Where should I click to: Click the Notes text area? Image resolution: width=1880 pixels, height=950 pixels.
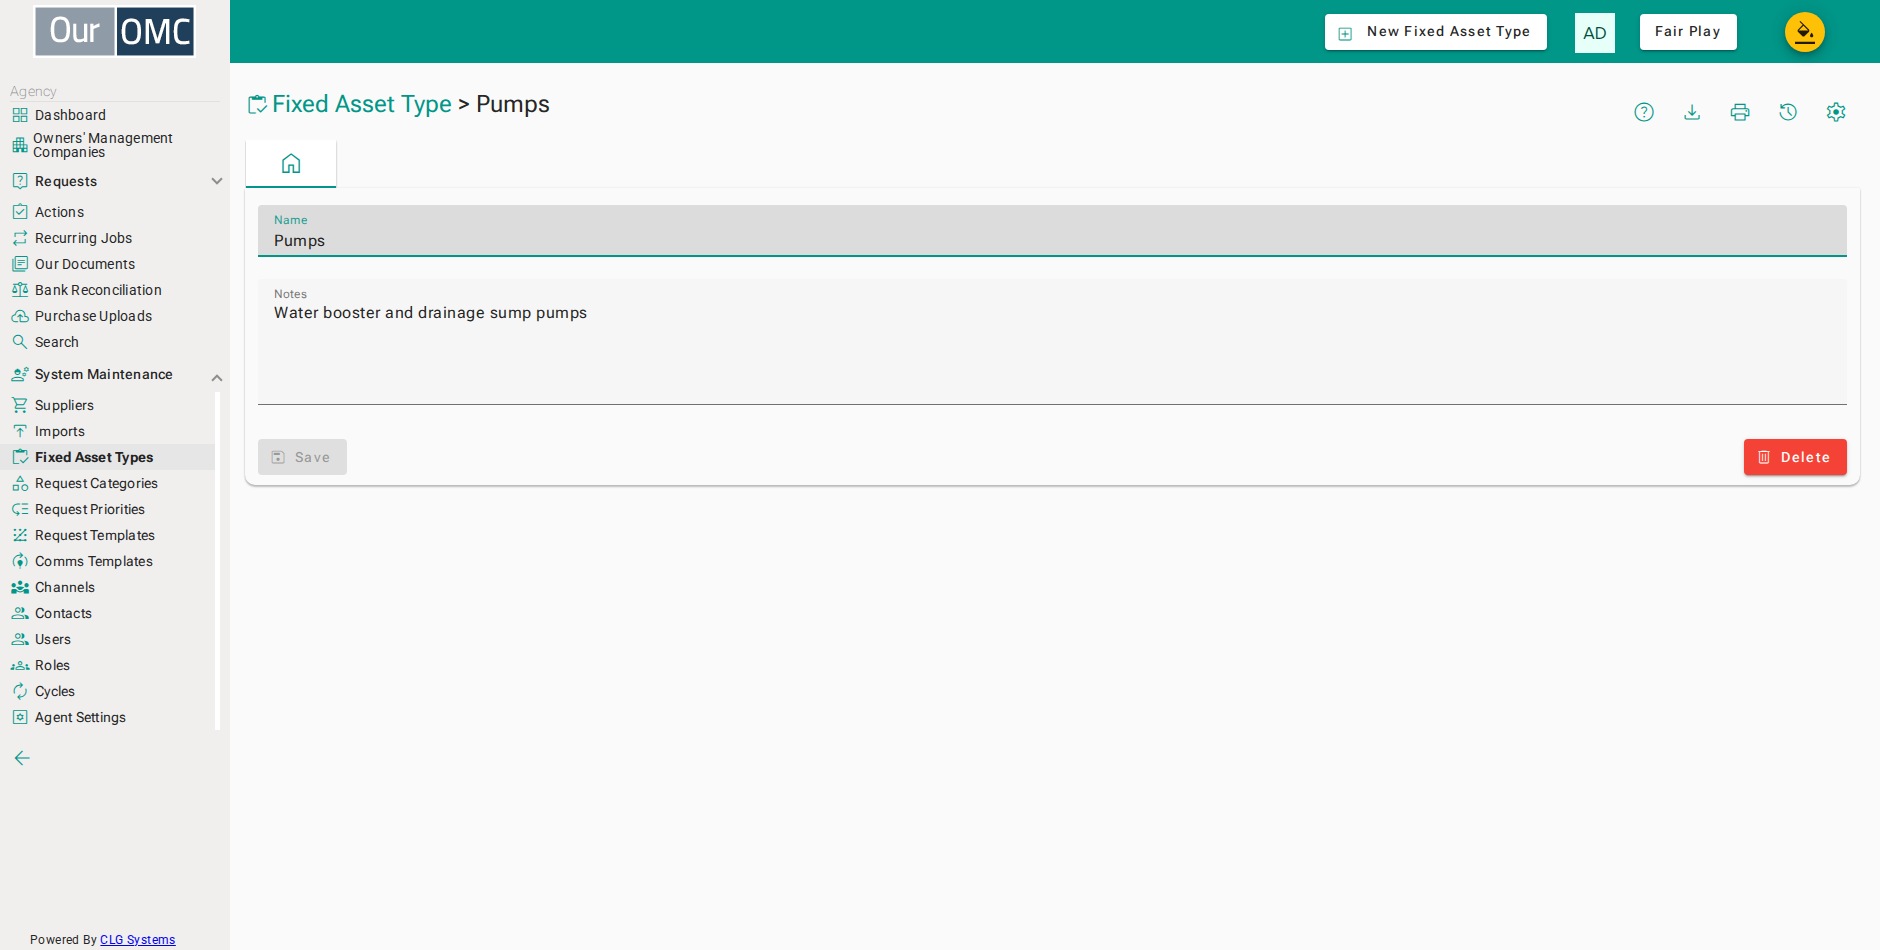(1052, 342)
